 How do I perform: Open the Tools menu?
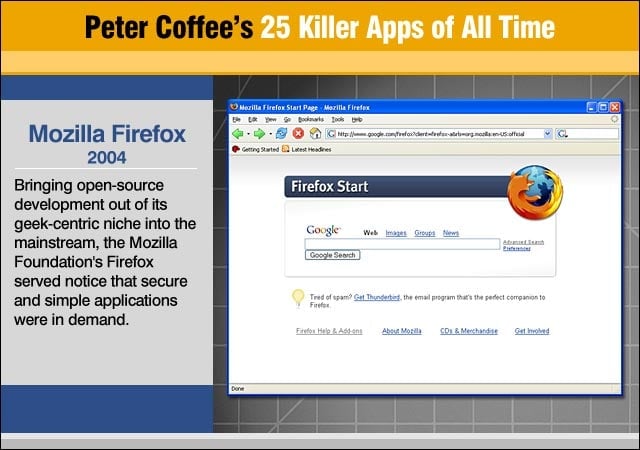coord(338,120)
